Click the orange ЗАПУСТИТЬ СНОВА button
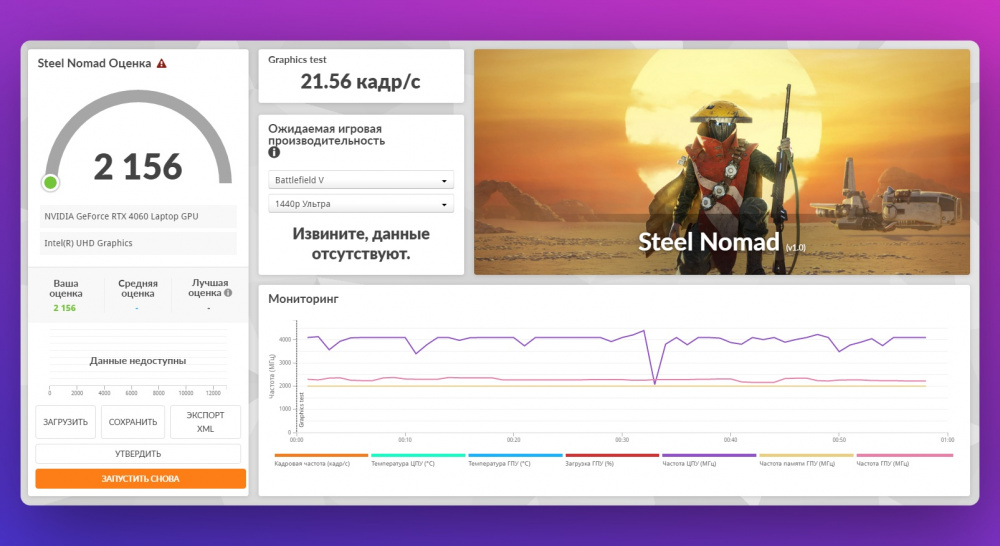Viewport: 1000px width, 546px height. click(x=140, y=478)
